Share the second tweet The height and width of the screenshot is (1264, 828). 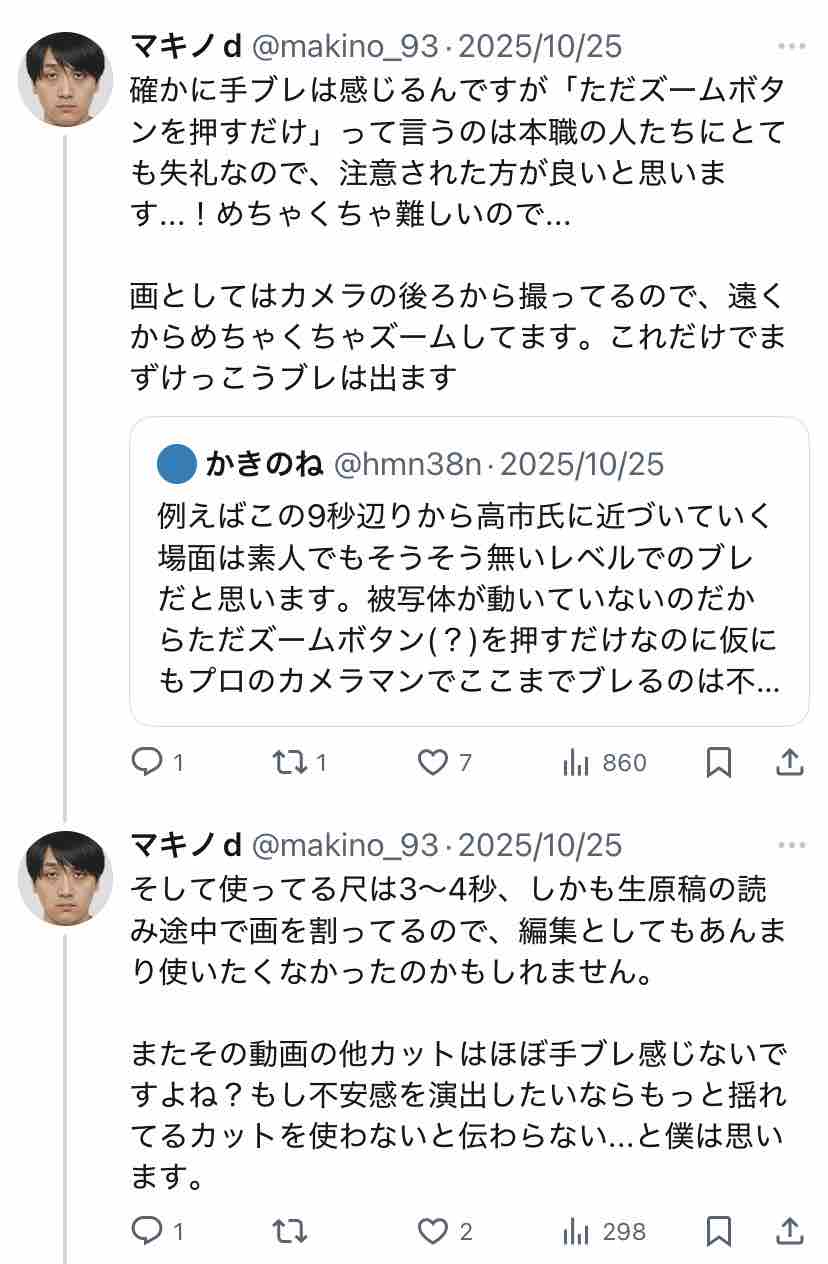790,1231
